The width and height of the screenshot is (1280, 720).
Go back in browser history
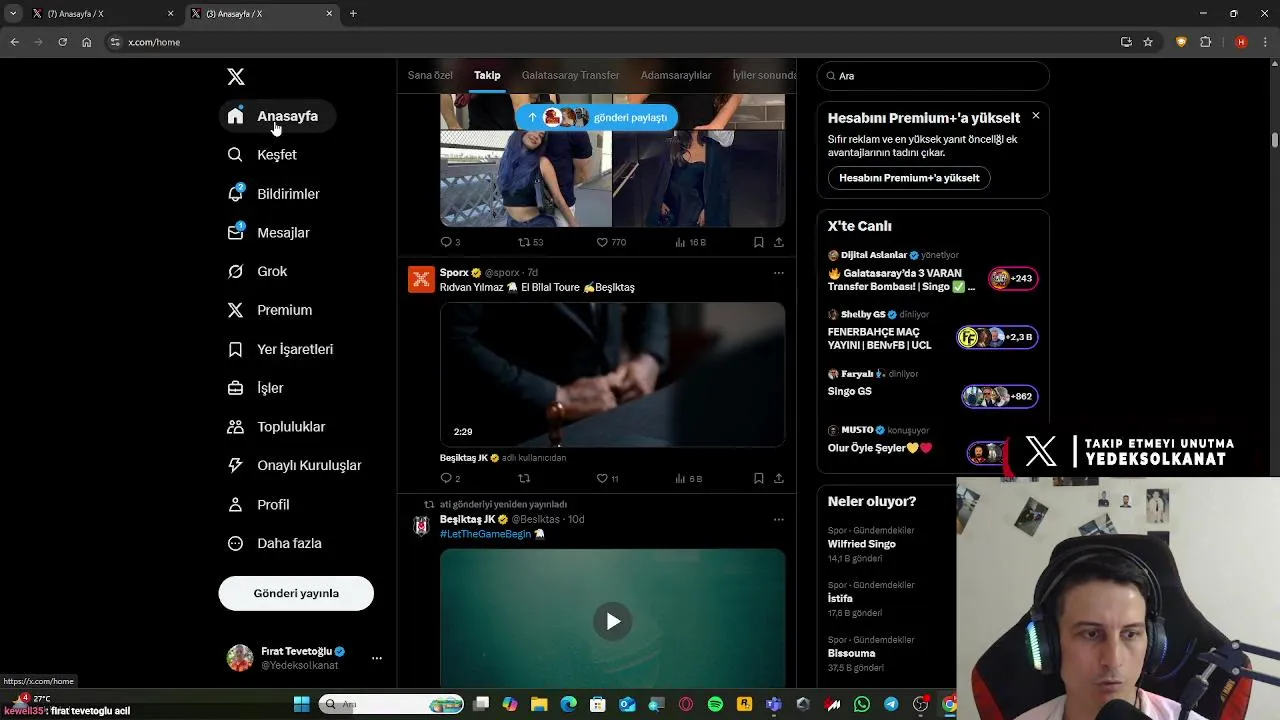tap(14, 42)
